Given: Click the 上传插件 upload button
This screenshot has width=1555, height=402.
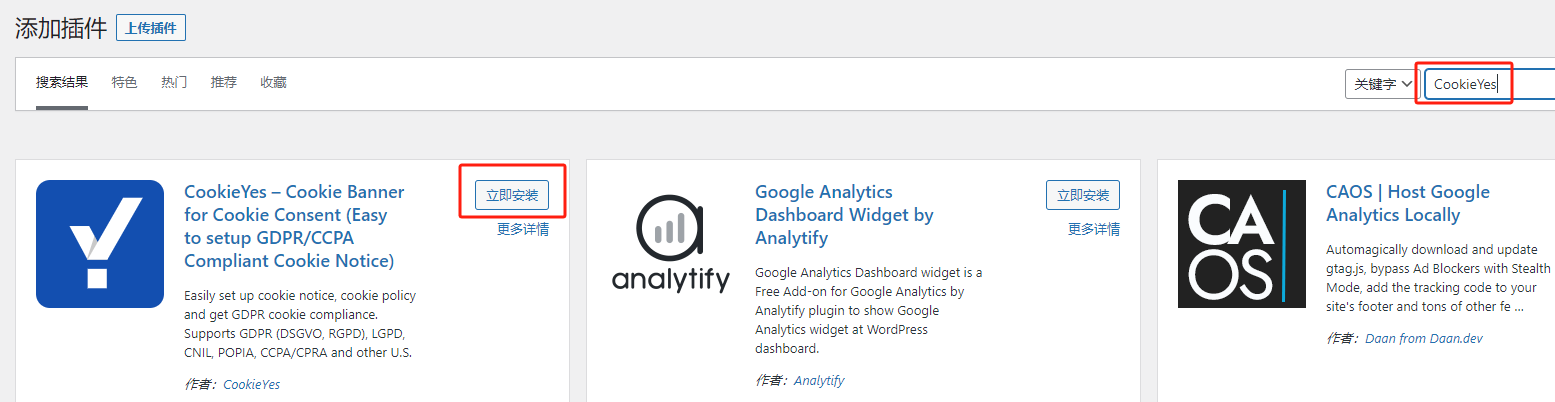Looking at the screenshot, I should pos(151,28).
